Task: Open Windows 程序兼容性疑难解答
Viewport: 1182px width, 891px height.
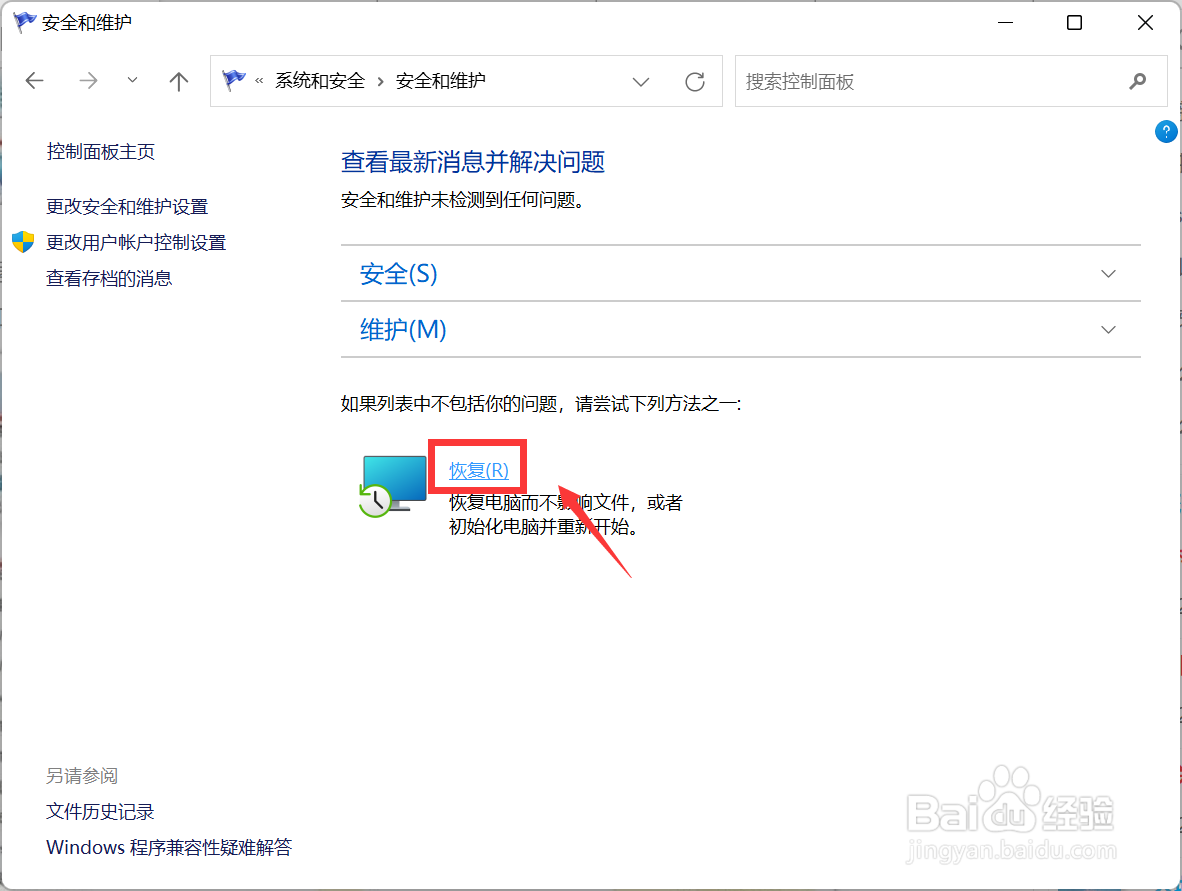Action: click(169, 847)
